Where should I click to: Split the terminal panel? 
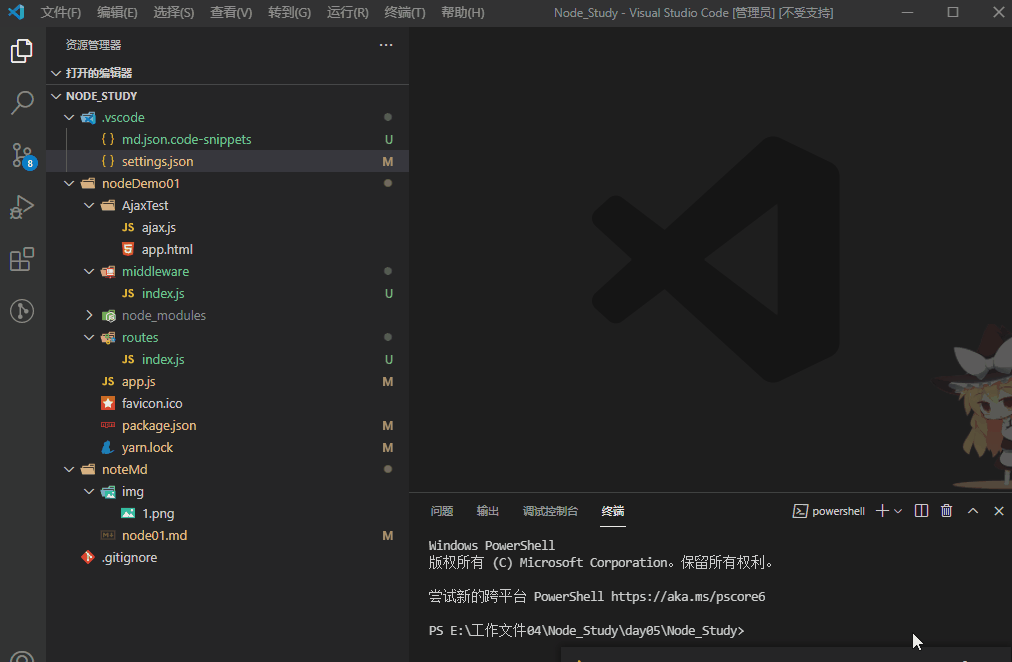click(922, 511)
